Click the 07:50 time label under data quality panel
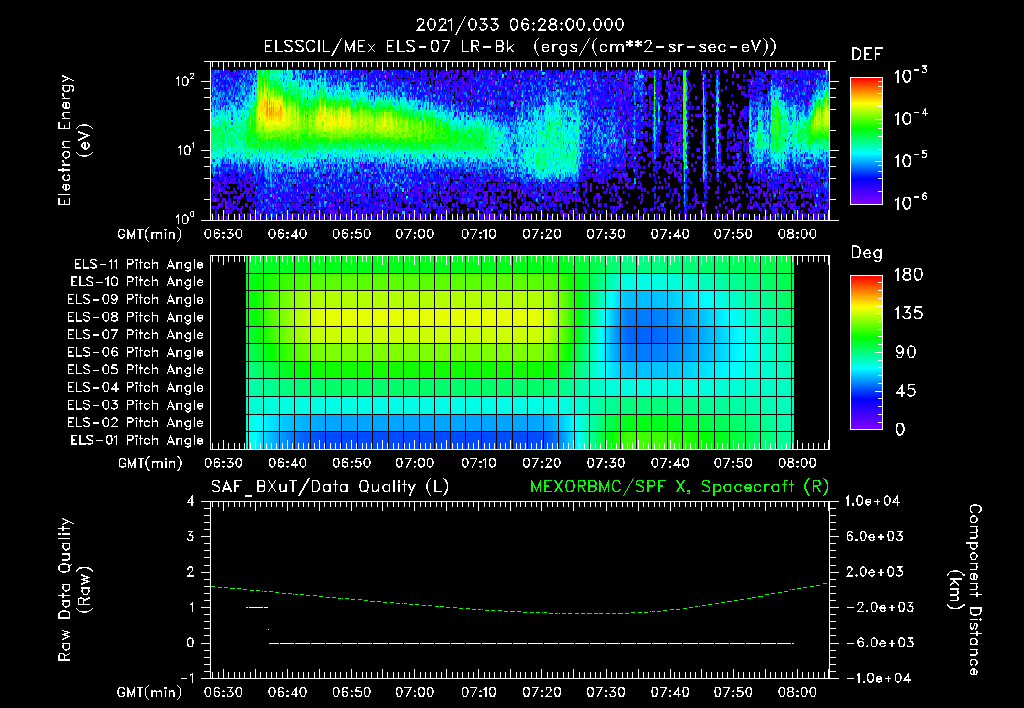This screenshot has width=1024, height=708. point(733,692)
